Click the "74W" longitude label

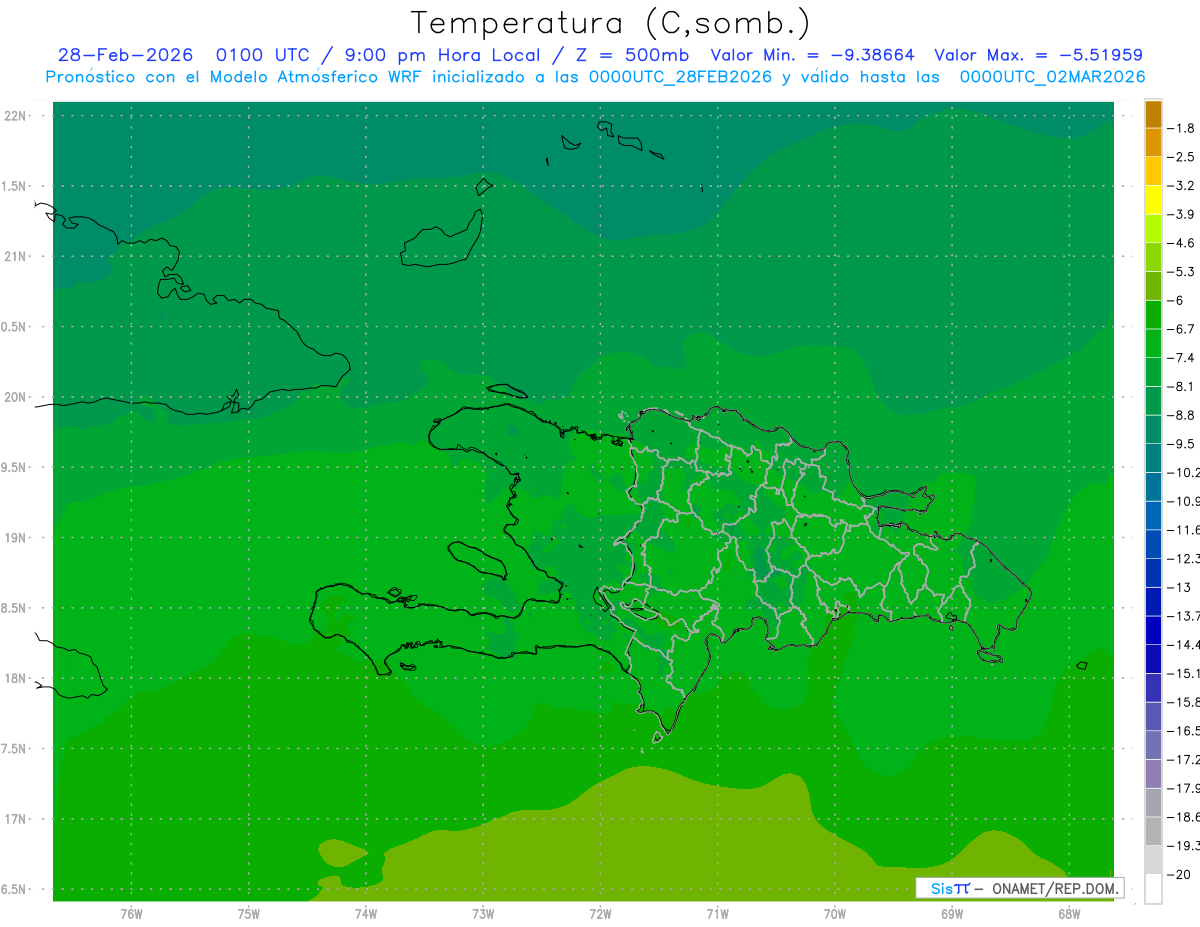(366, 914)
